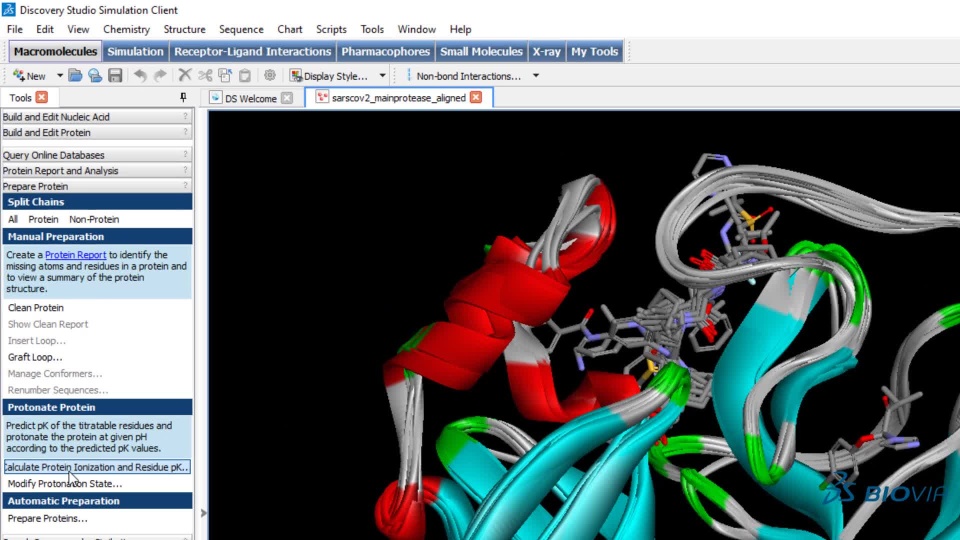
Task: Click the Cut scissors icon
Action: 205,75
